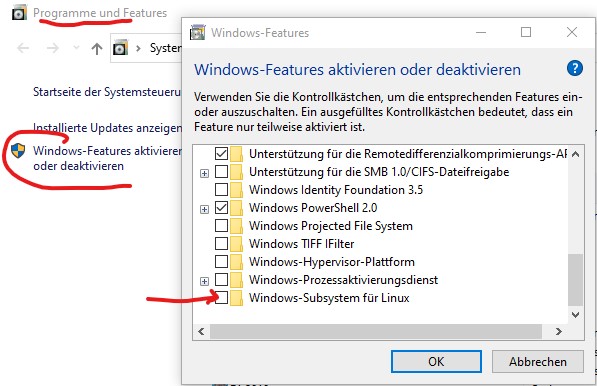Click the horizontal scroll left arrow
This screenshot has width=597, height=386.
point(201,332)
